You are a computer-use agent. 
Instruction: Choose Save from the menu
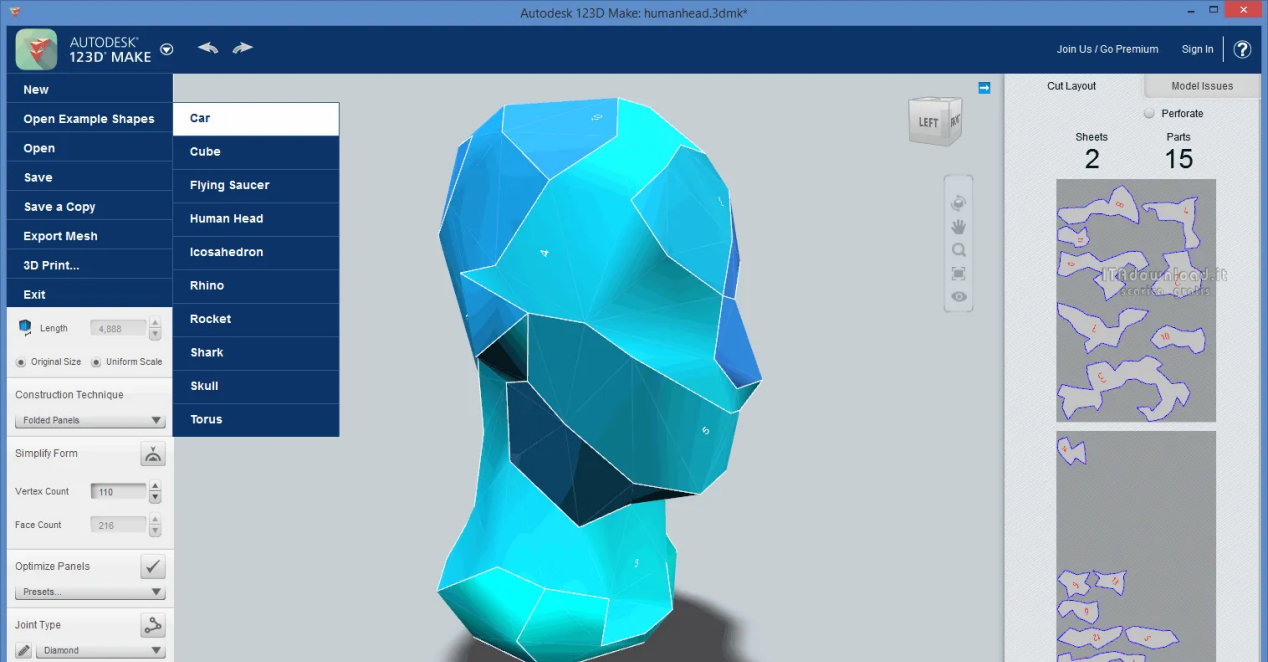pyautogui.click(x=90, y=177)
